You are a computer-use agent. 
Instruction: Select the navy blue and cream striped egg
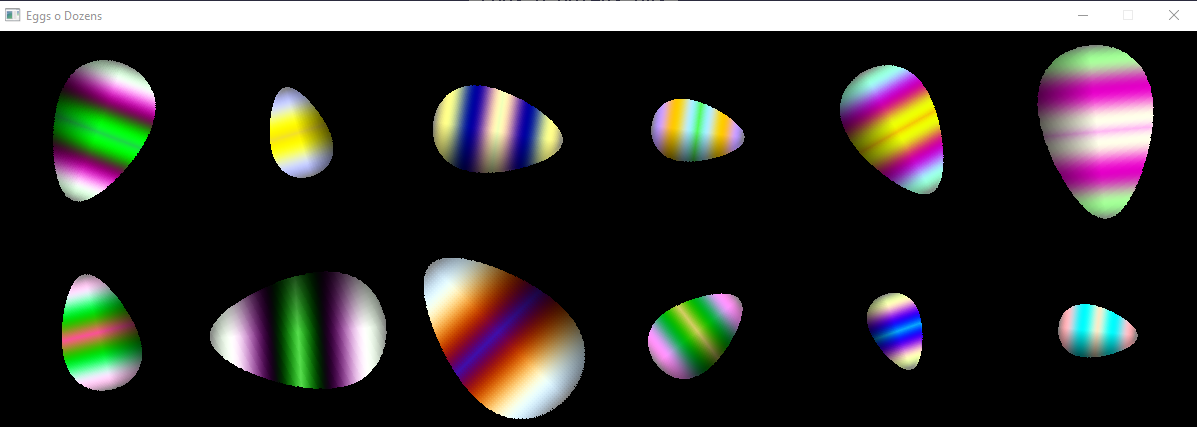tap(498, 128)
